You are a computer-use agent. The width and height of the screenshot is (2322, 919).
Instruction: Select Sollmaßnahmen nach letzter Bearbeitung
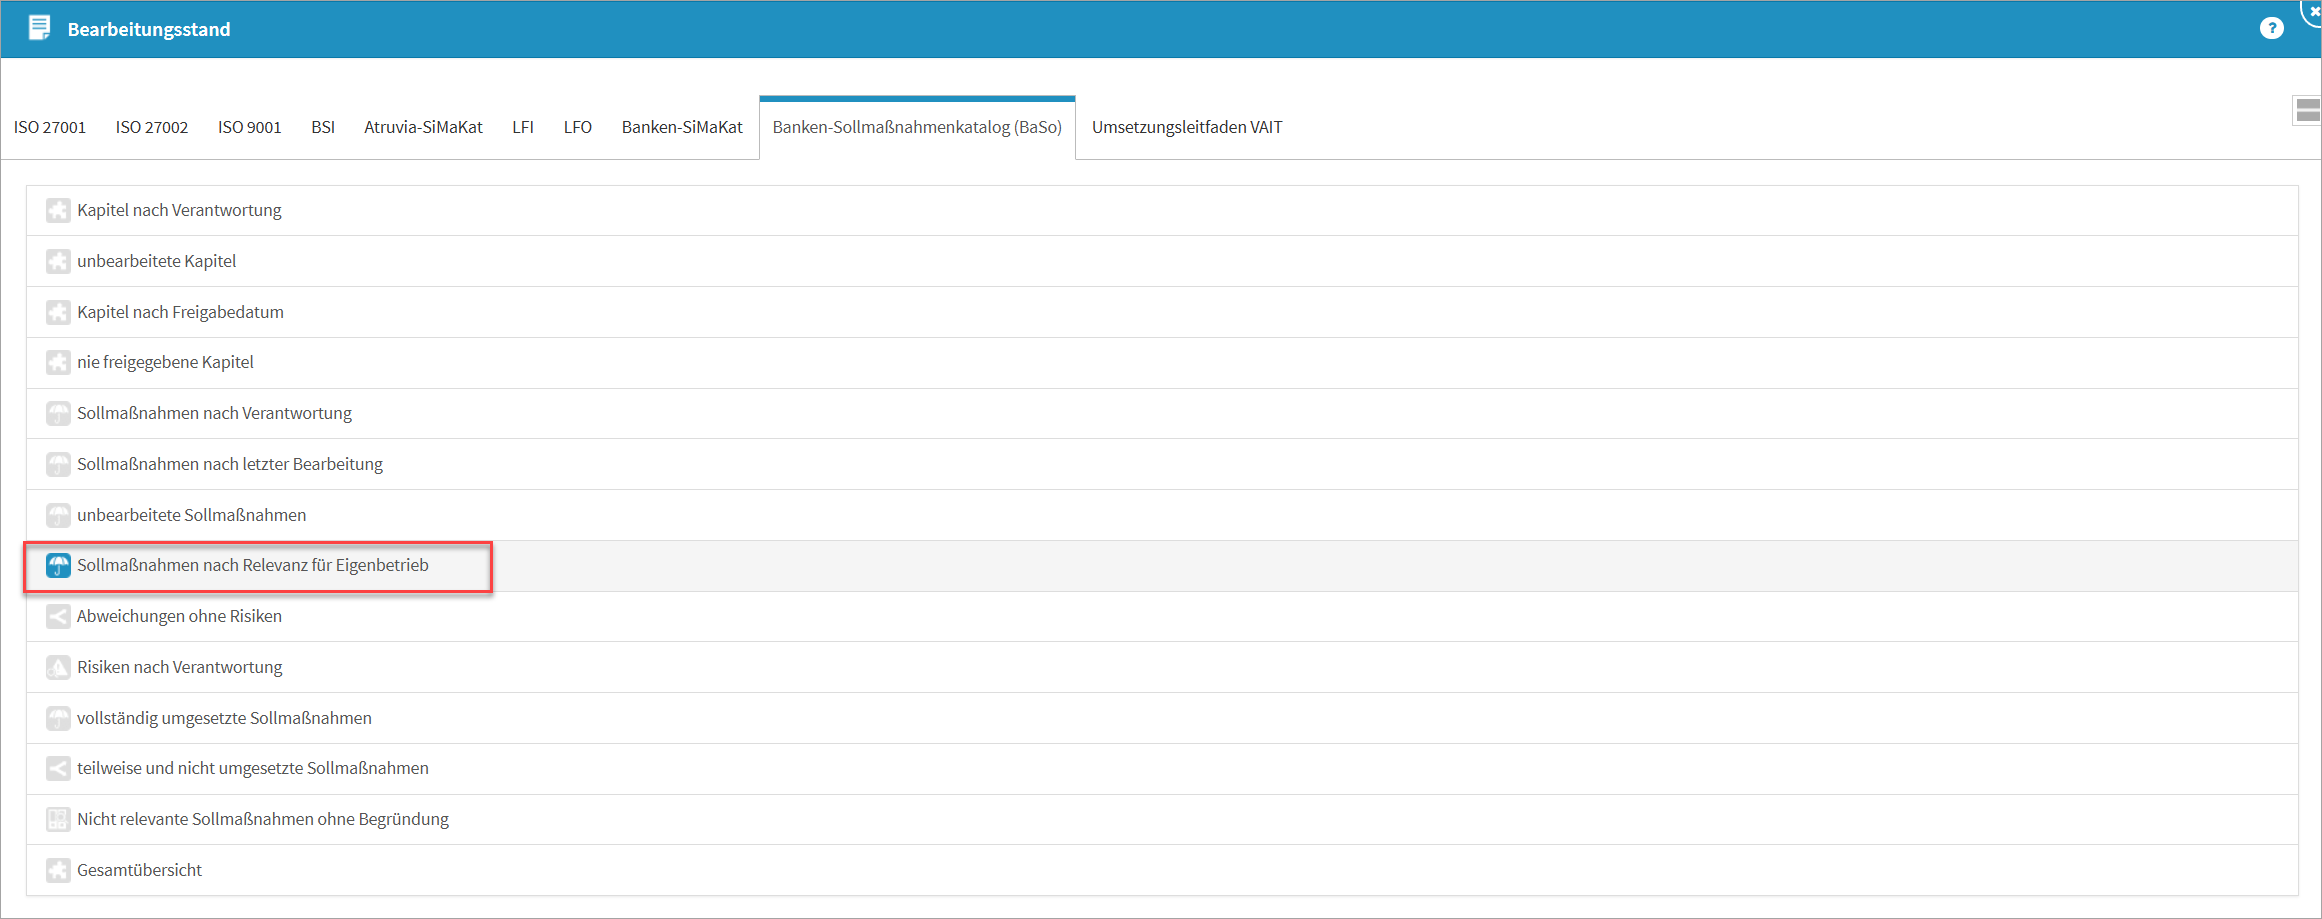click(x=230, y=465)
